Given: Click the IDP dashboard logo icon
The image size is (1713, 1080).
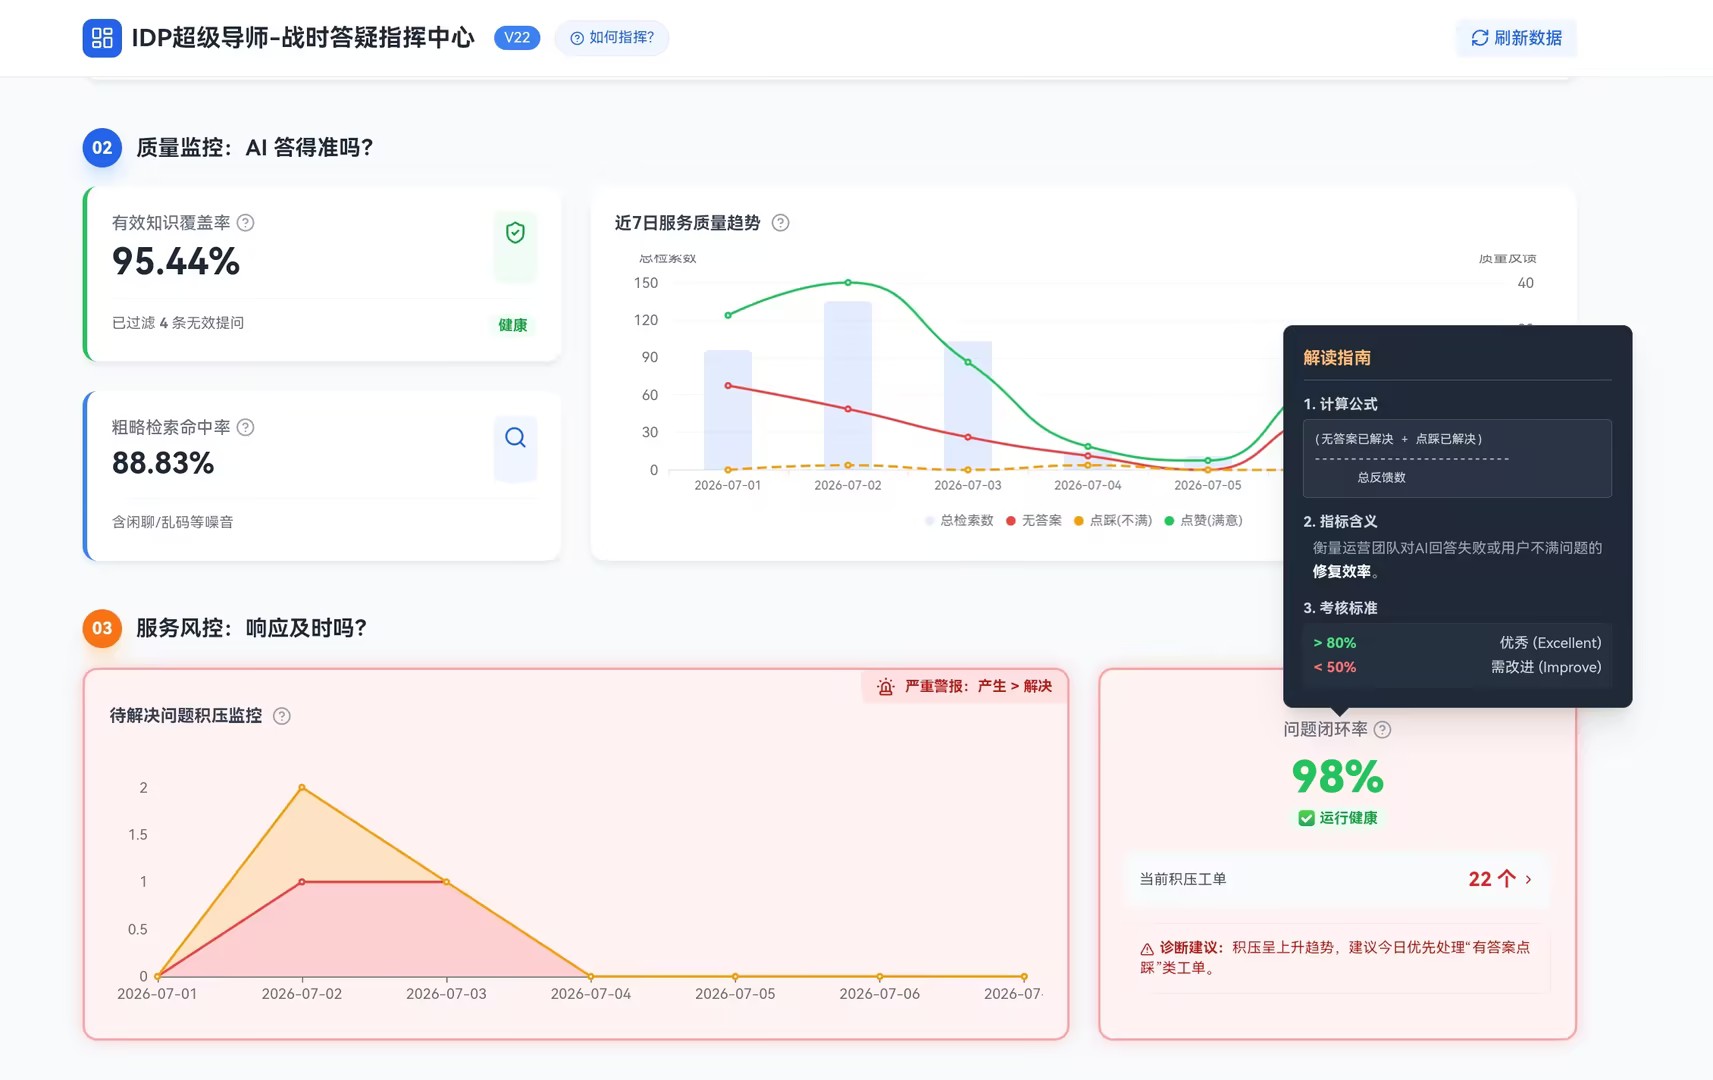Looking at the screenshot, I should [102, 38].
